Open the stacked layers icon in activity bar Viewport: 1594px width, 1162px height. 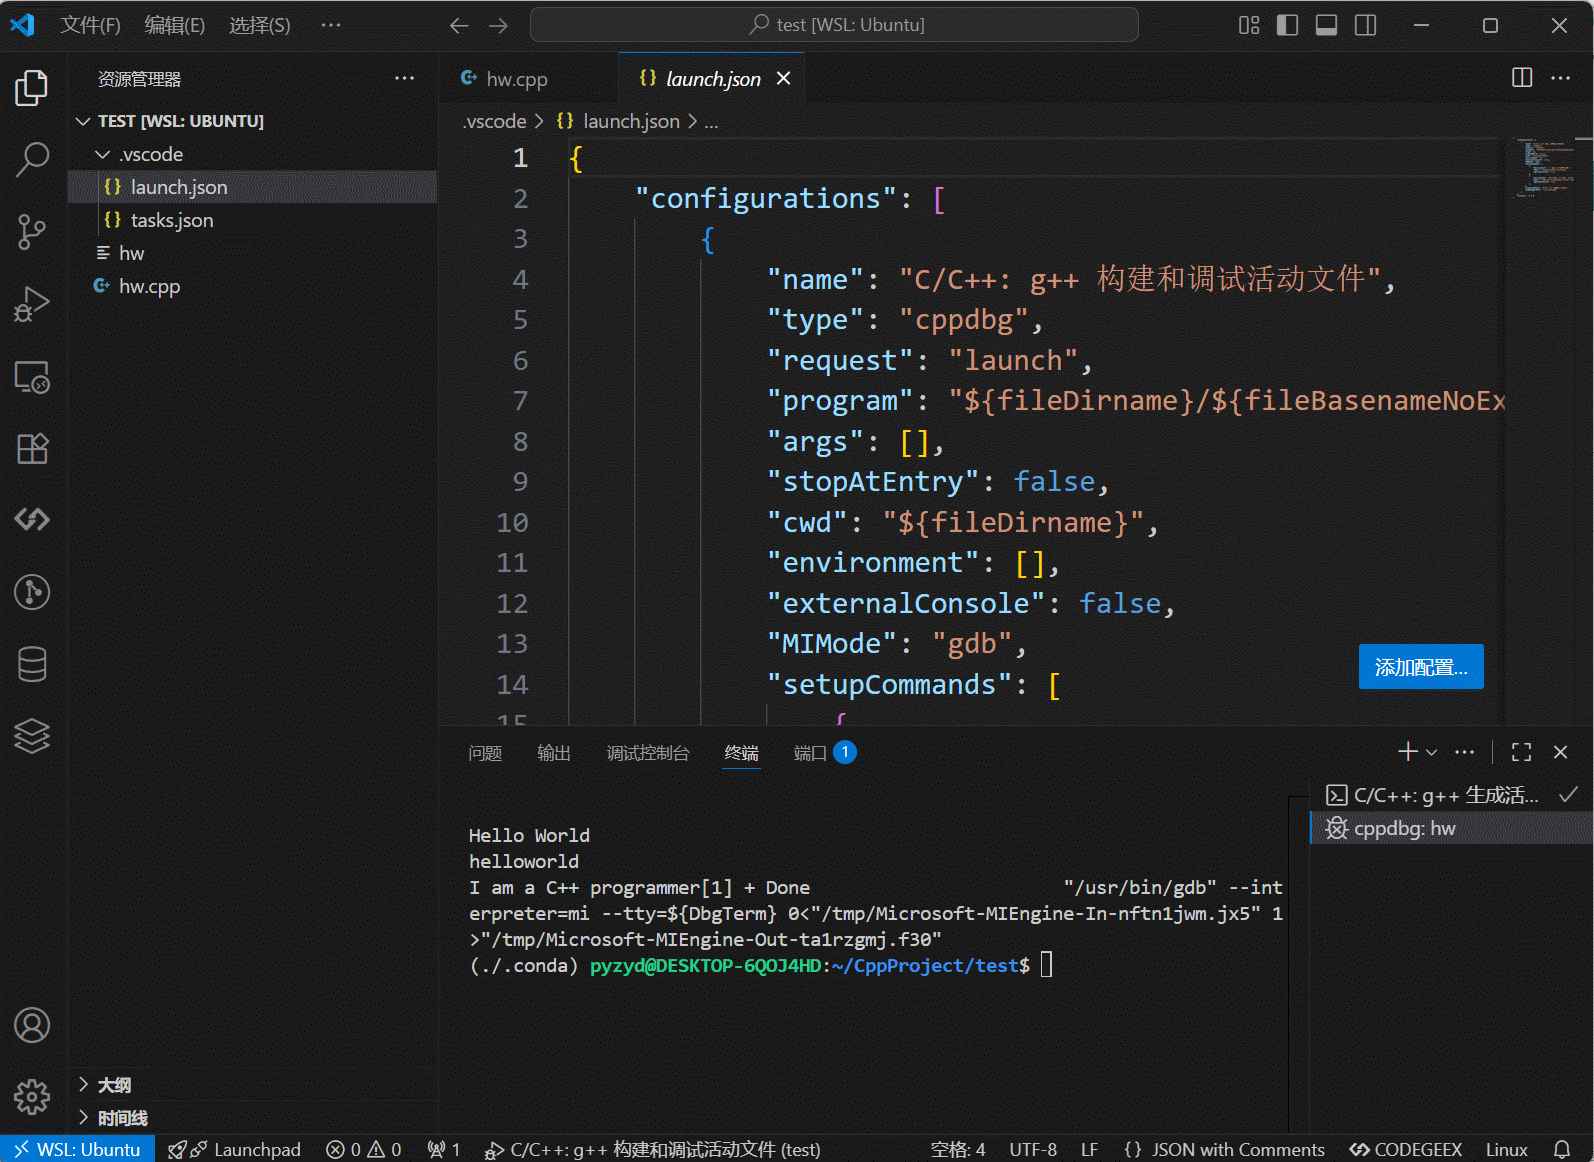coord(32,736)
